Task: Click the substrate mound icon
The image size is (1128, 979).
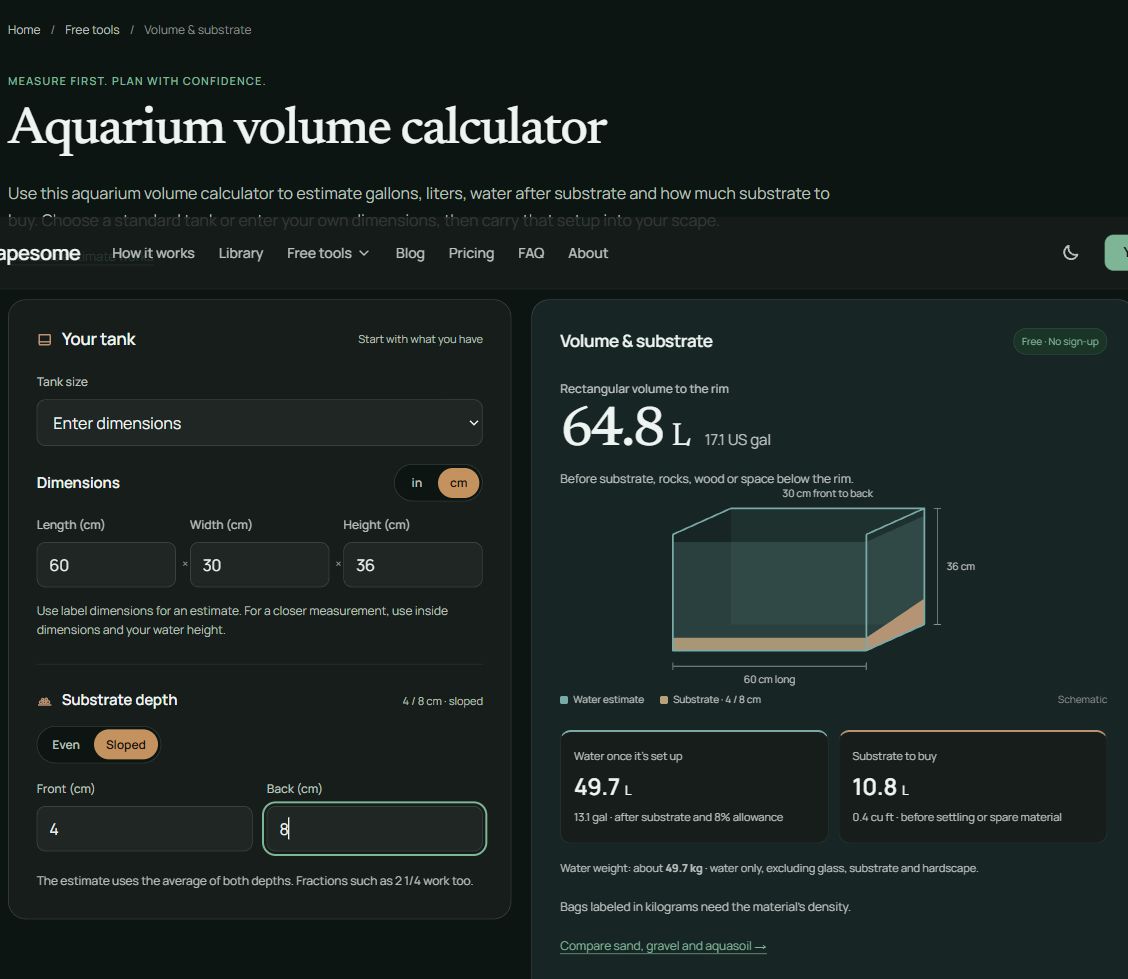Action: coord(45,701)
